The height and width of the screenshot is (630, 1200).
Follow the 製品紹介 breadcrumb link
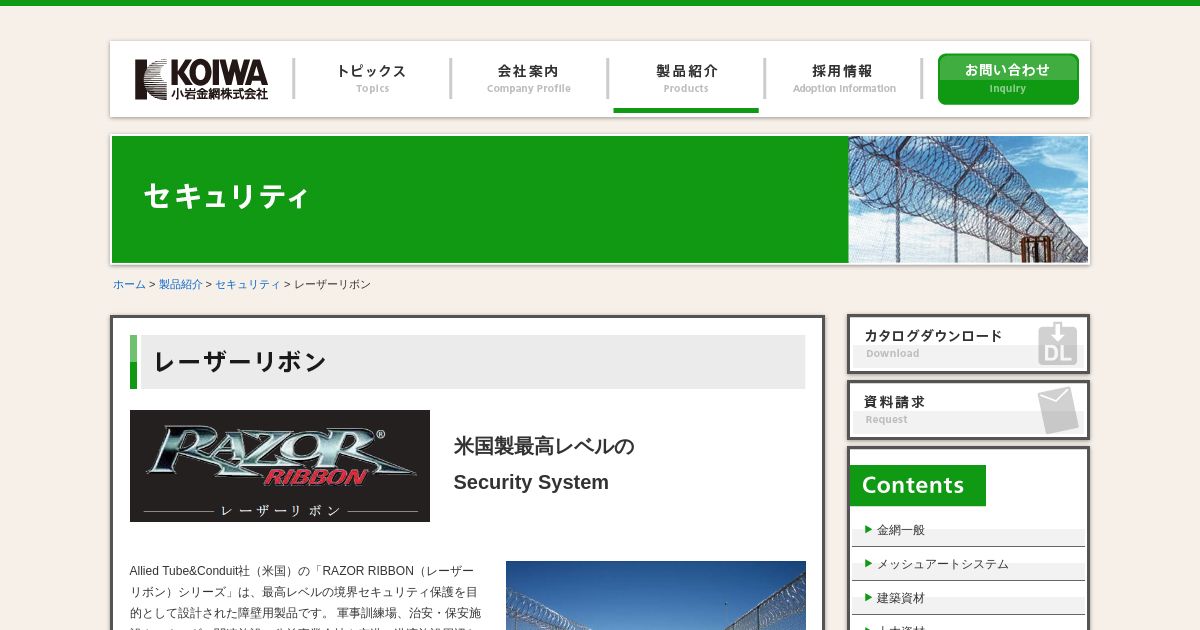[181, 285]
